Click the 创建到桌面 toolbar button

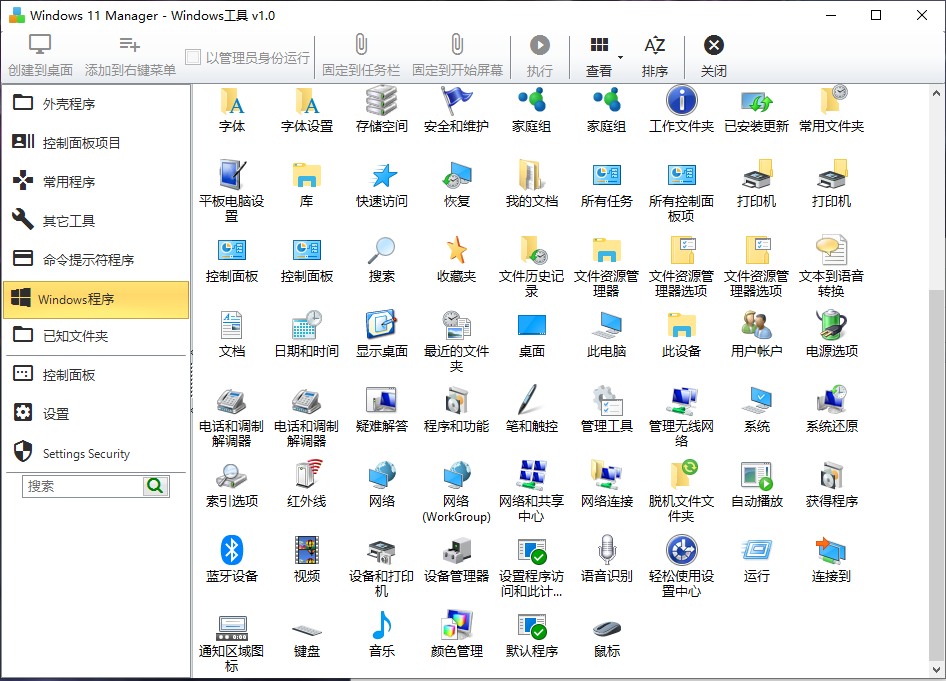click(x=40, y=56)
